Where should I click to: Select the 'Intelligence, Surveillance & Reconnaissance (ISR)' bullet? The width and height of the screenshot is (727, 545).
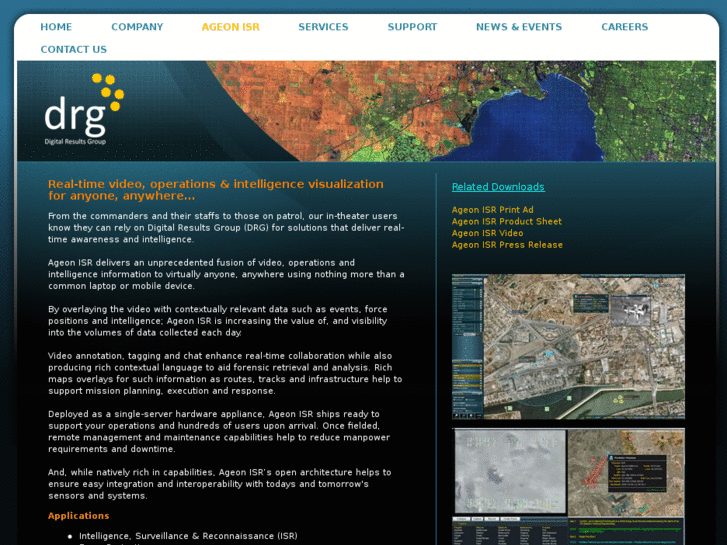point(188,536)
